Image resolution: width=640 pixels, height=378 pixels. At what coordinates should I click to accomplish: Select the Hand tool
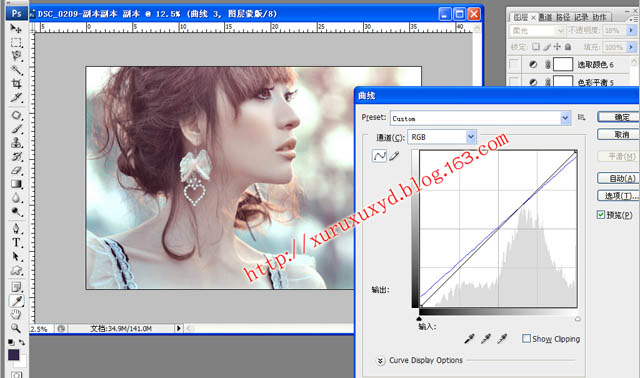click(16, 314)
